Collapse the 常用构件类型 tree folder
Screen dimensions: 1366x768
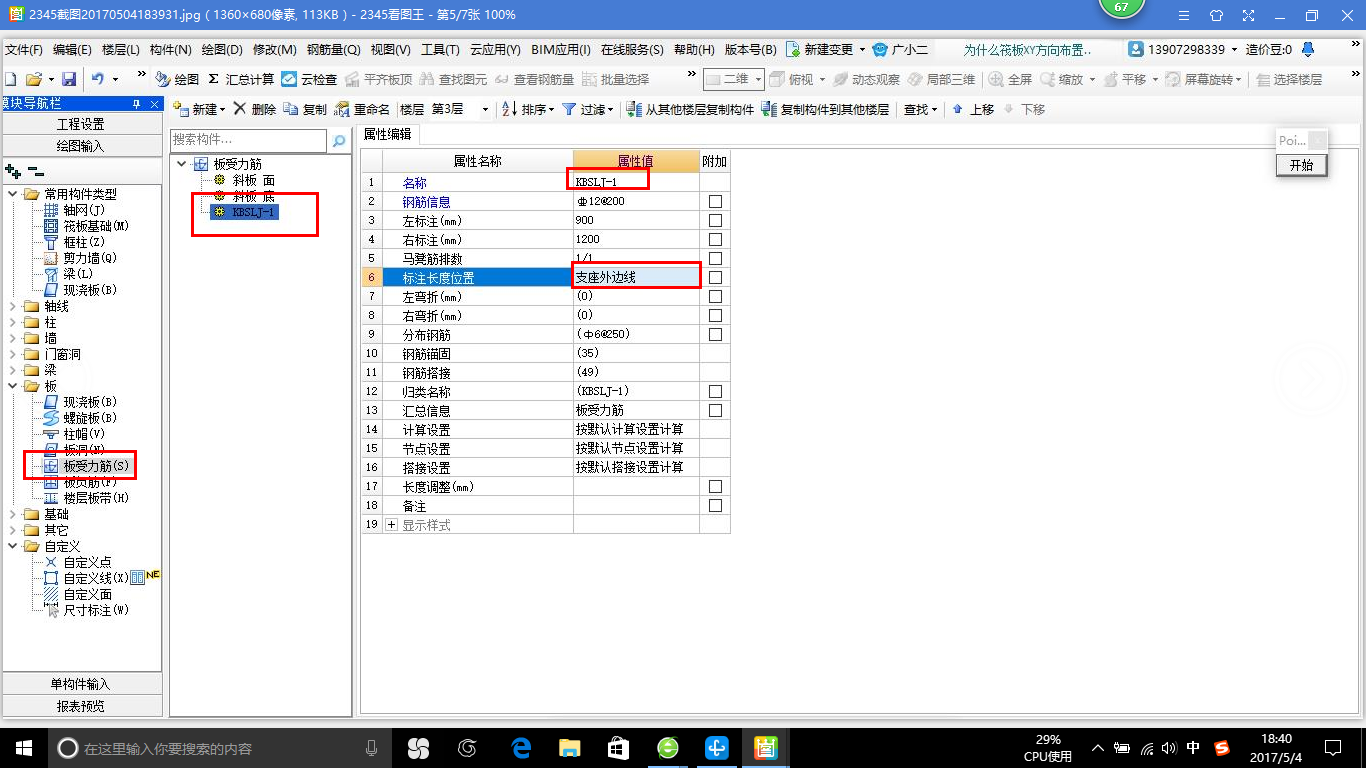pos(13,194)
